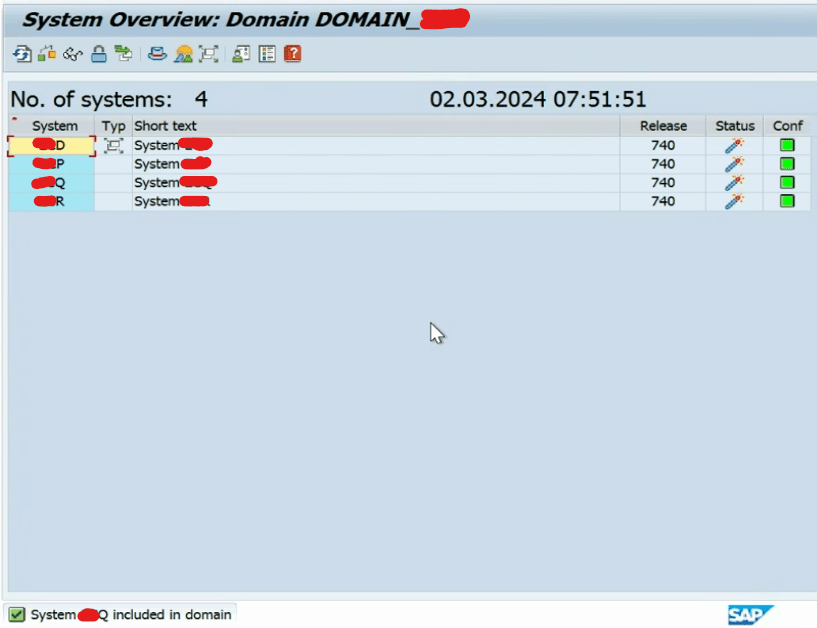This screenshot has width=817, height=628.
Task: Click the 'No. of systems: 4' text
Action: 109,100
